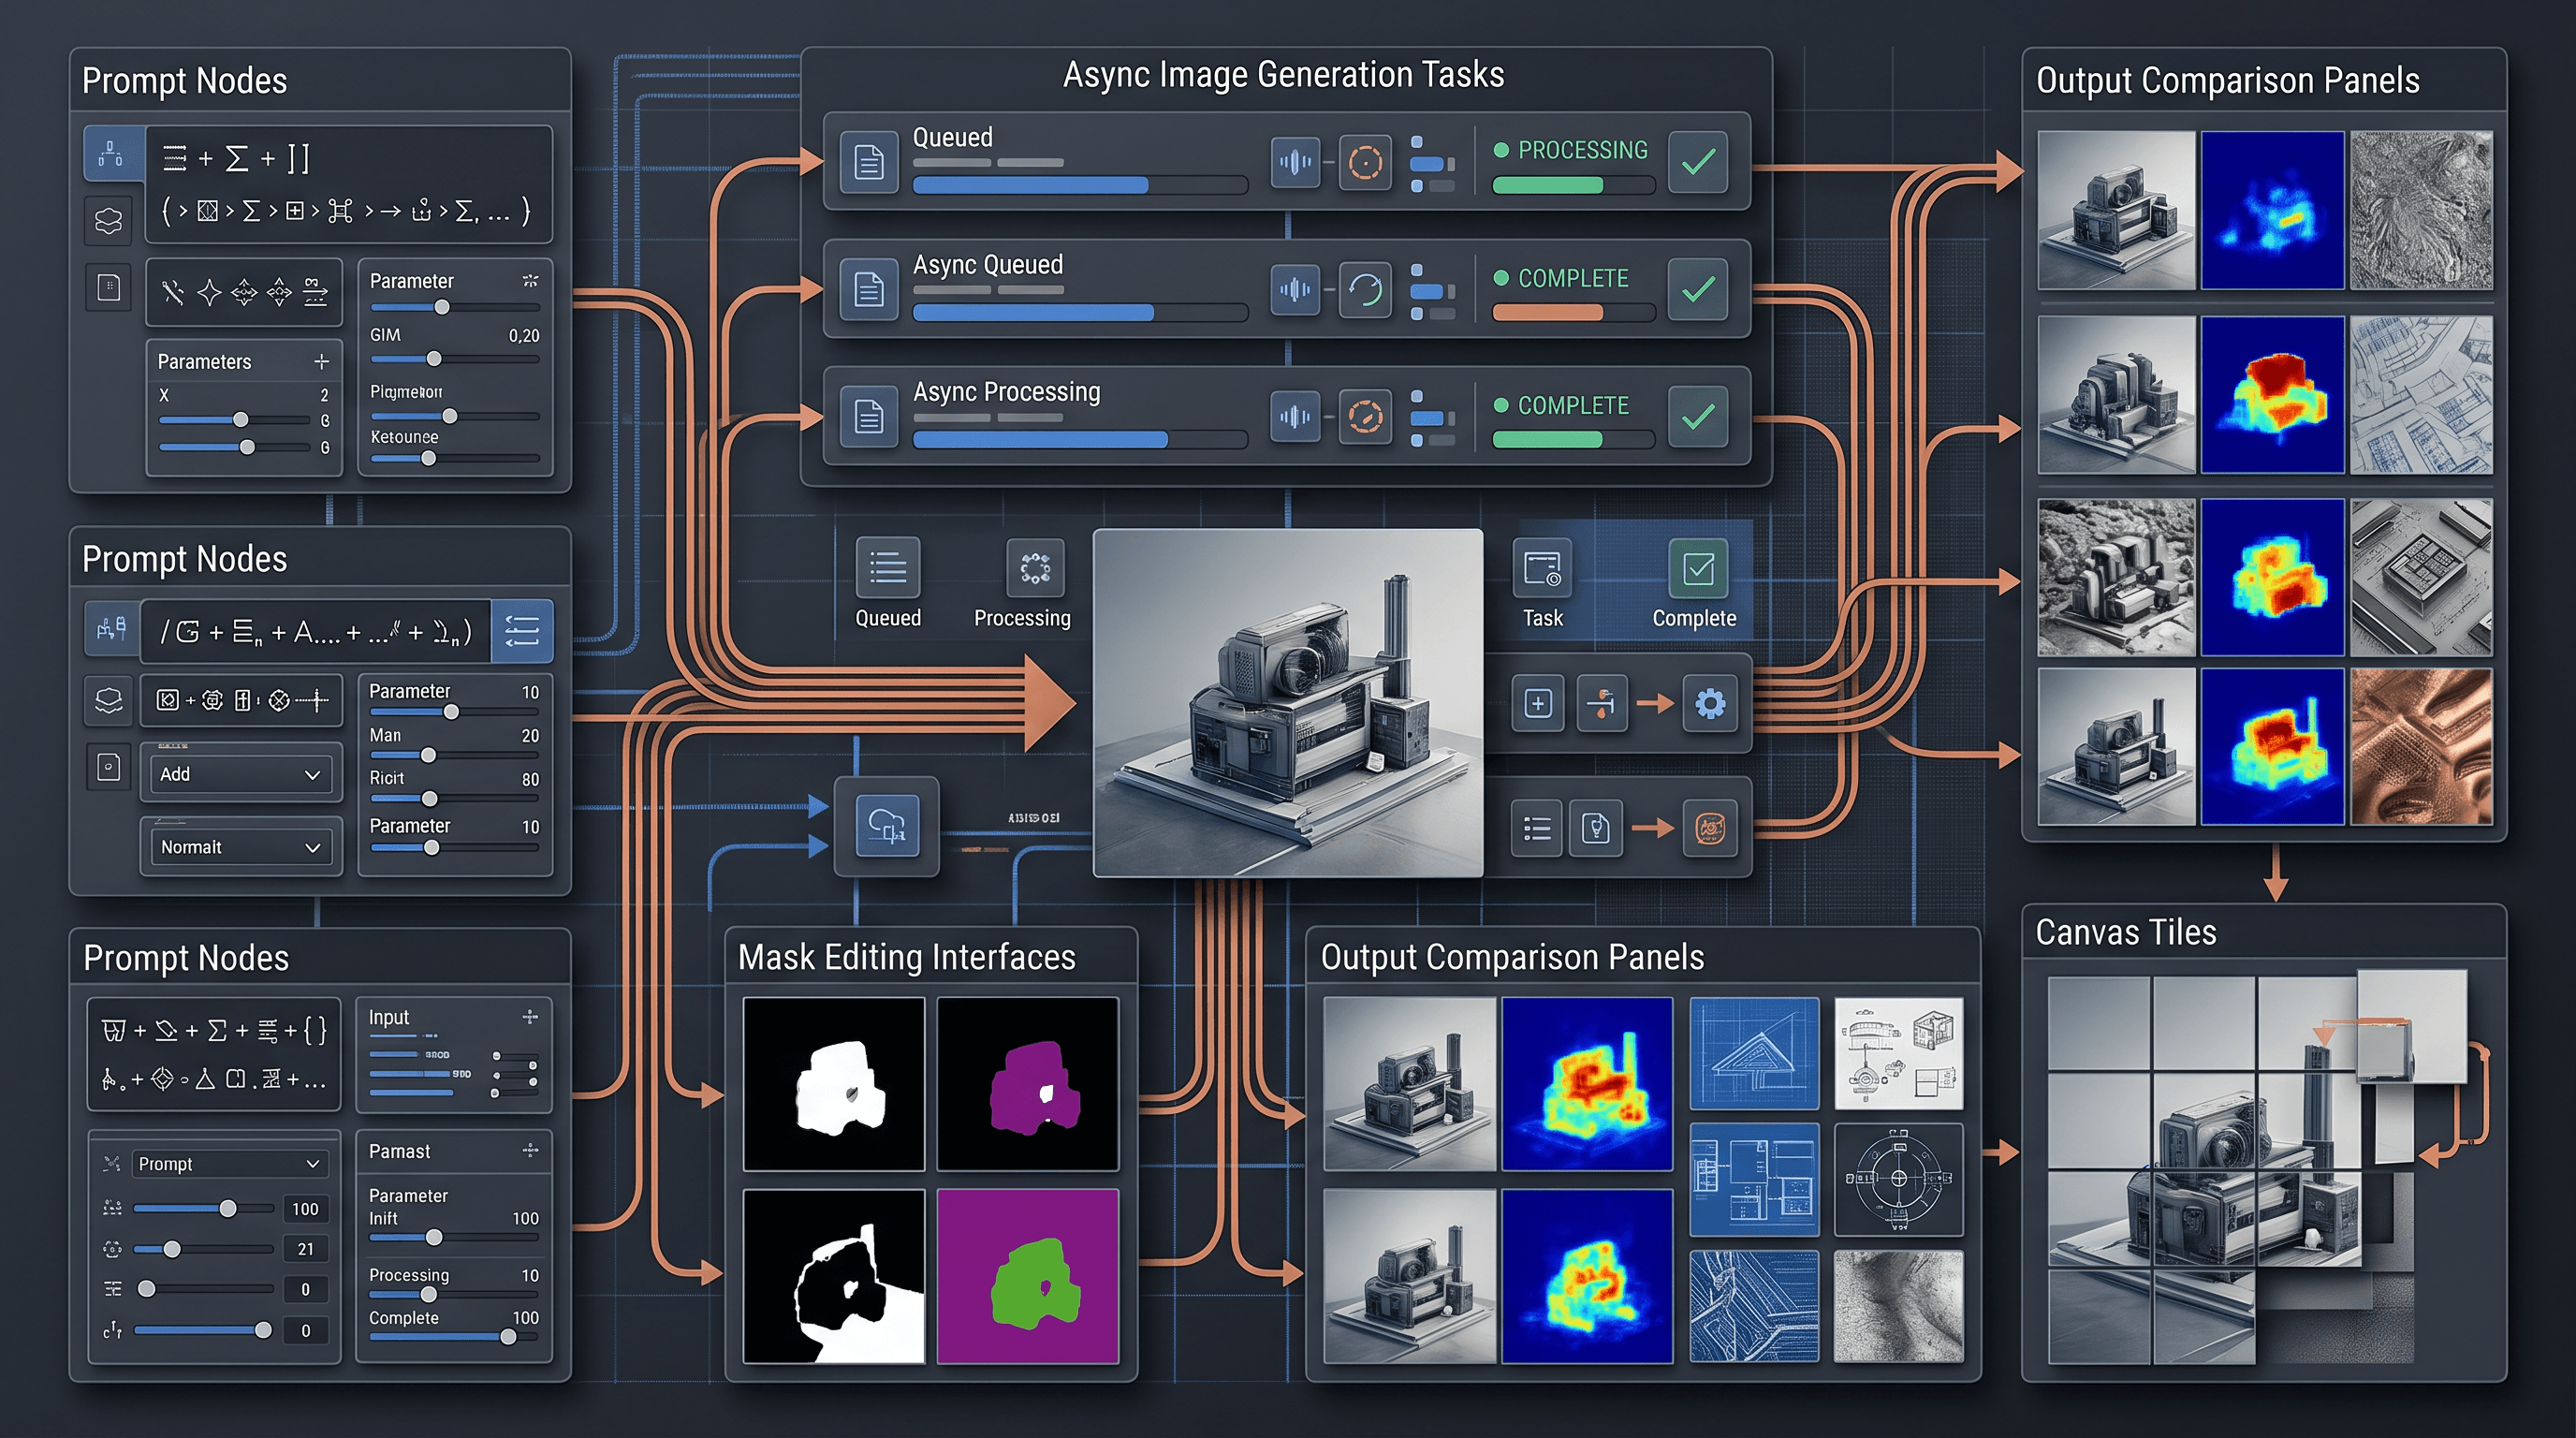Click the step bars icon on Async Queued row

1432,291
